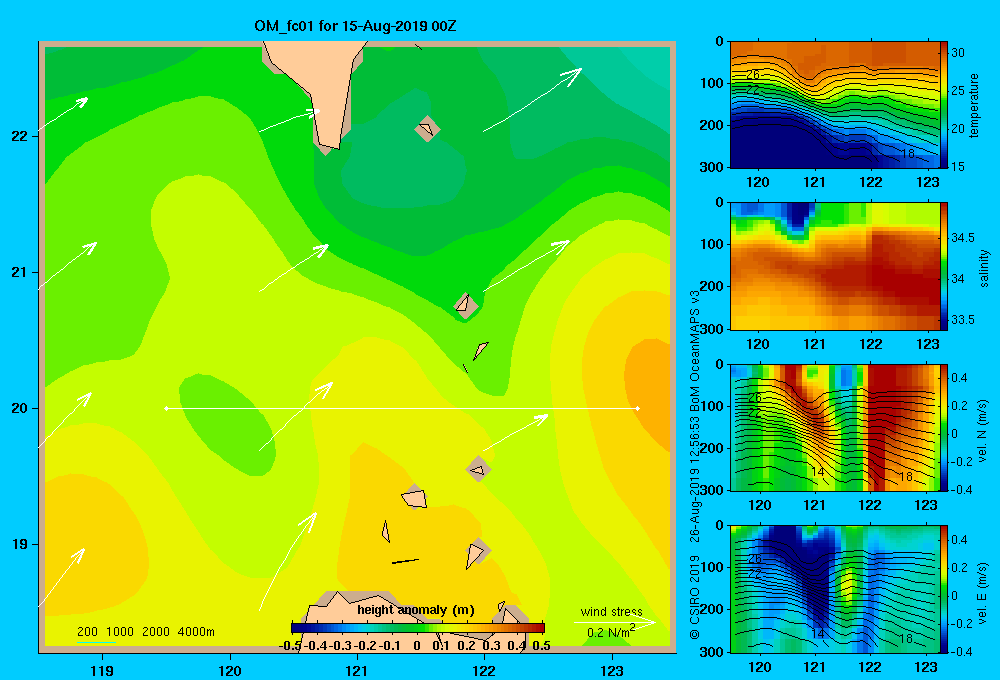
Task: Click the vel. E color scale bar
Action: pyautogui.click(x=944, y=589)
